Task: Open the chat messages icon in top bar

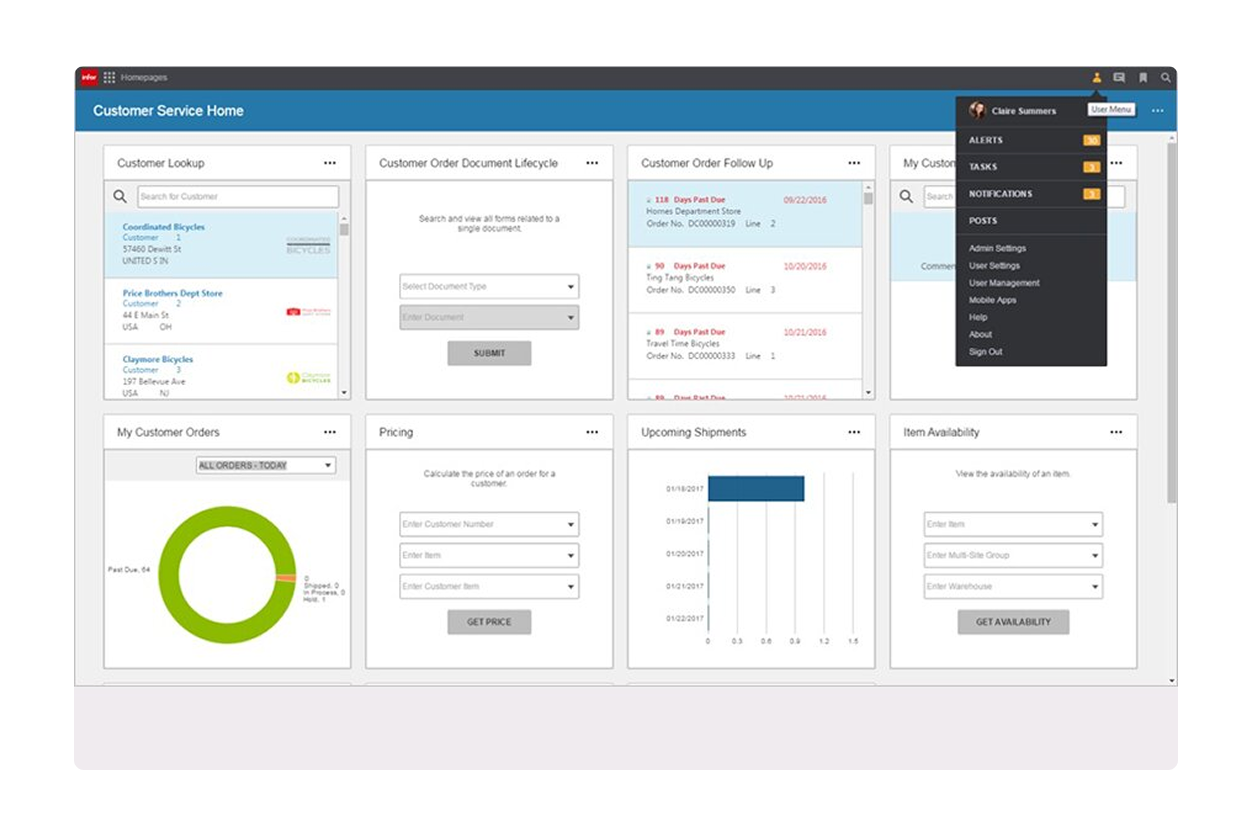Action: 1120,77
